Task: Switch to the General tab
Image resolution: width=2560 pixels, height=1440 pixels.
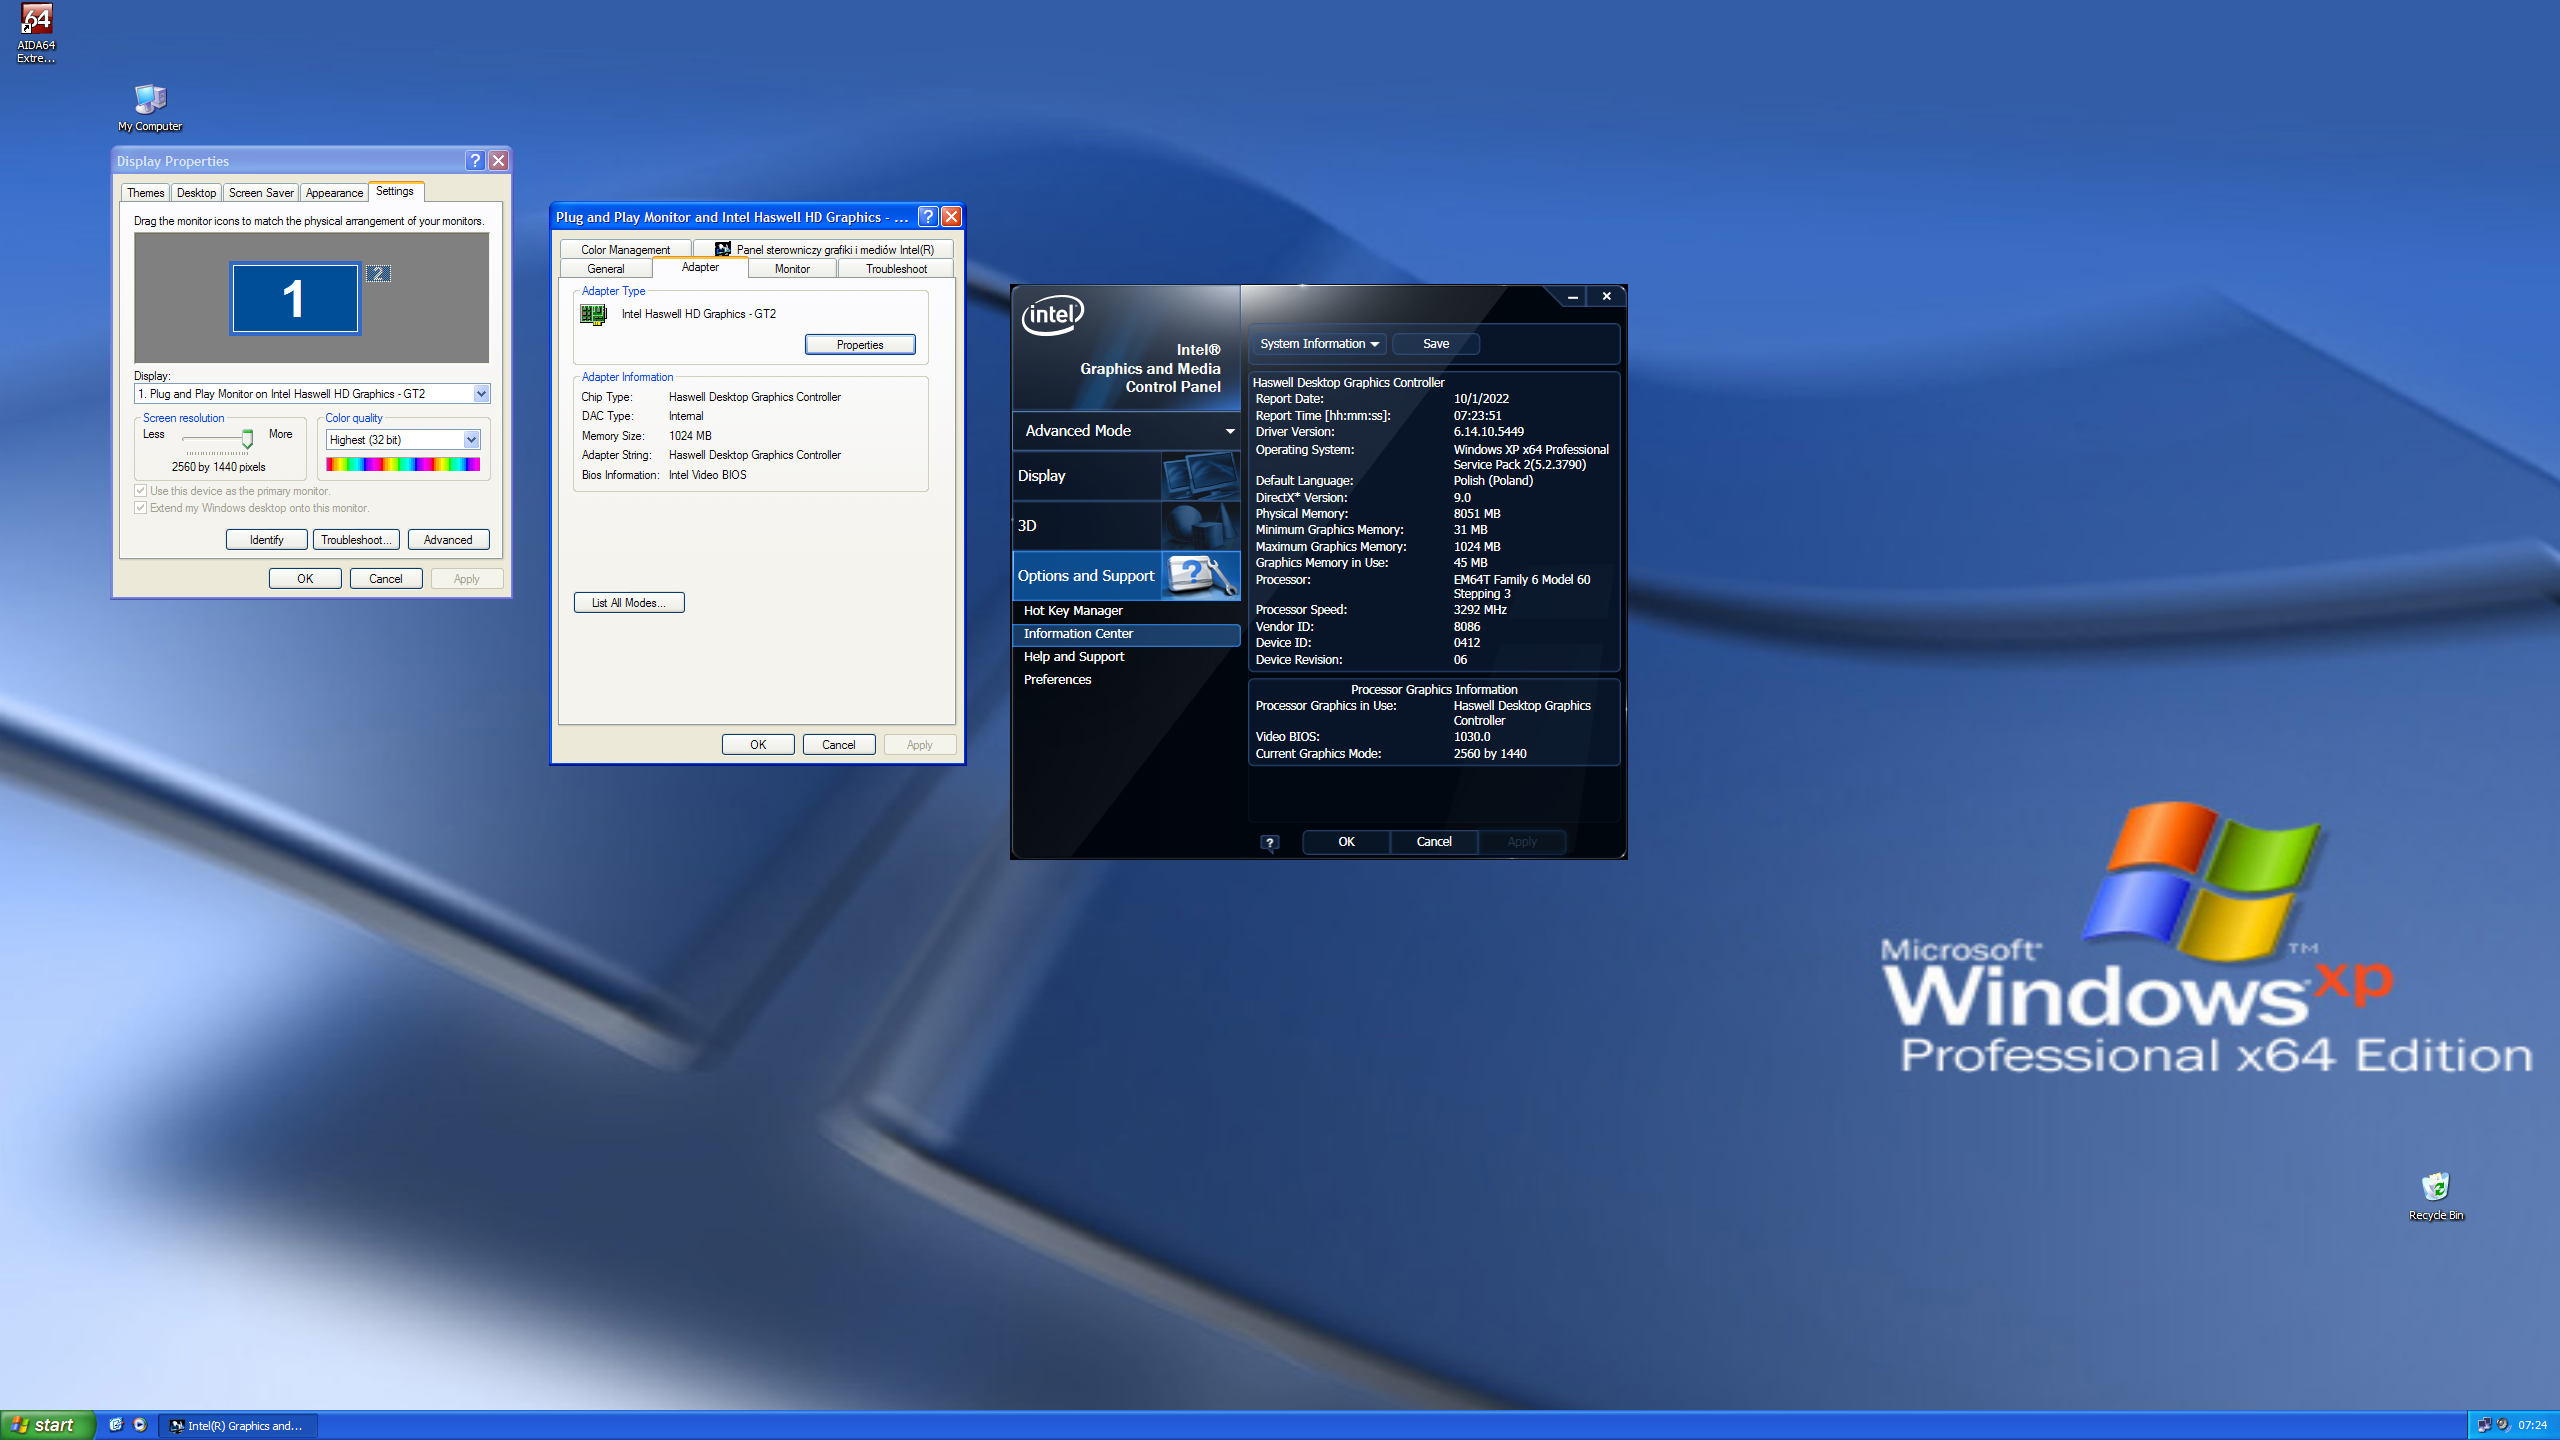Action: pyautogui.click(x=606, y=269)
